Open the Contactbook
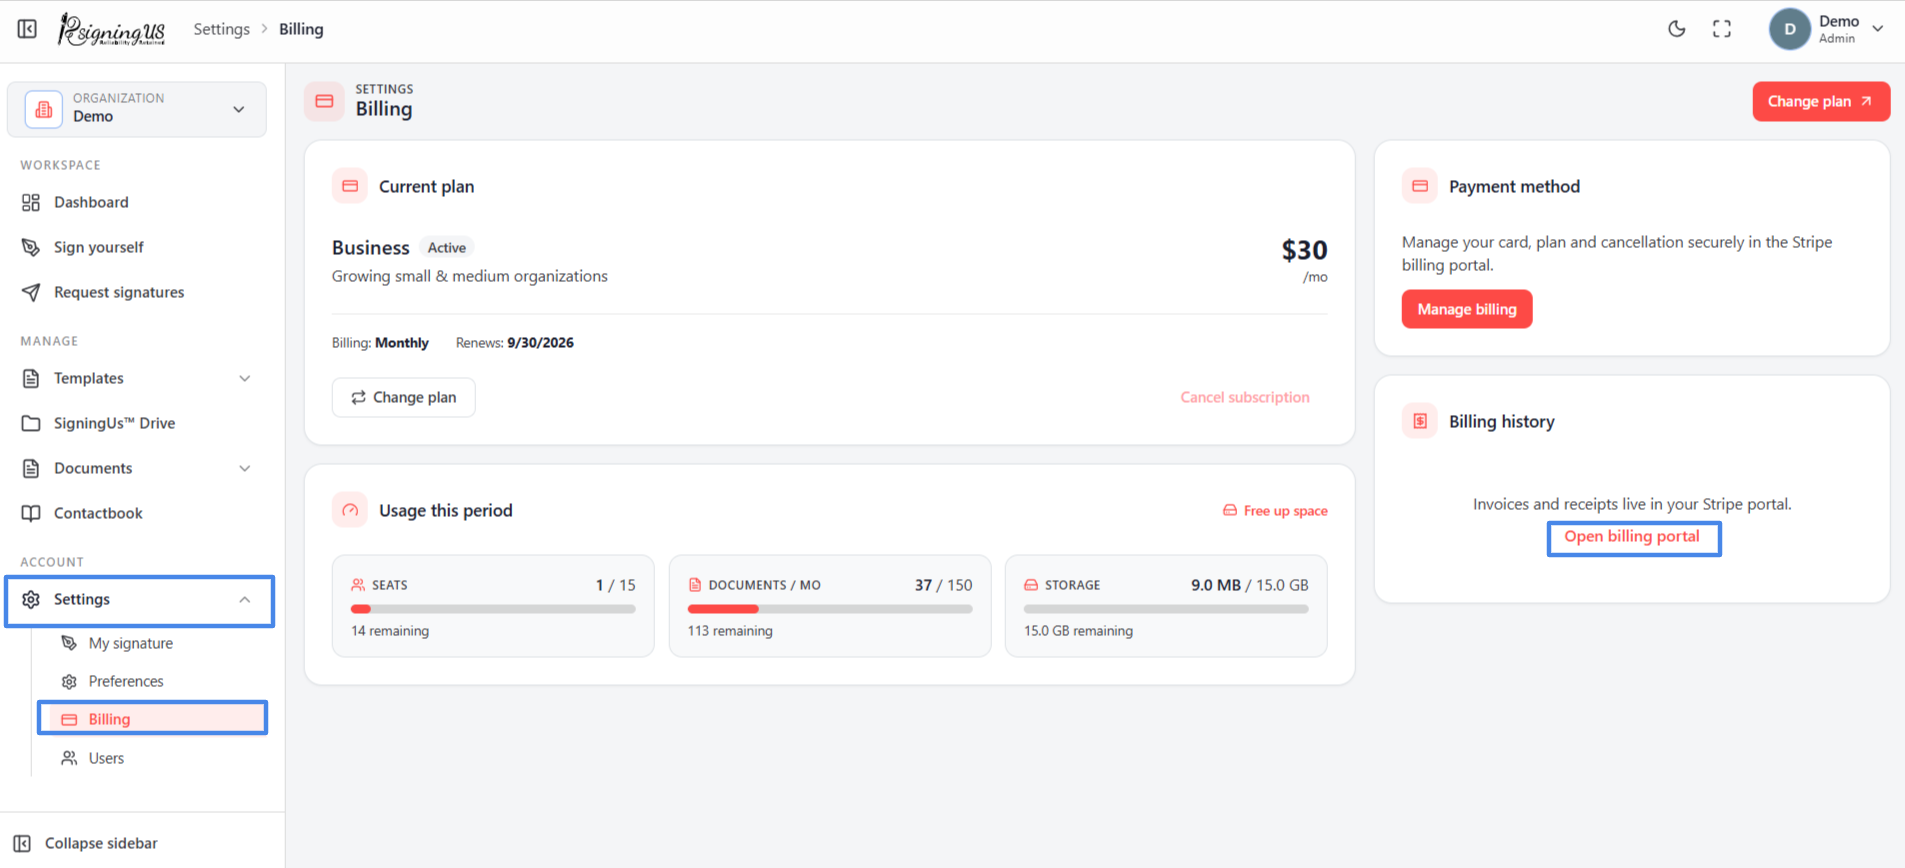This screenshot has height=868, width=1905. tap(137, 513)
